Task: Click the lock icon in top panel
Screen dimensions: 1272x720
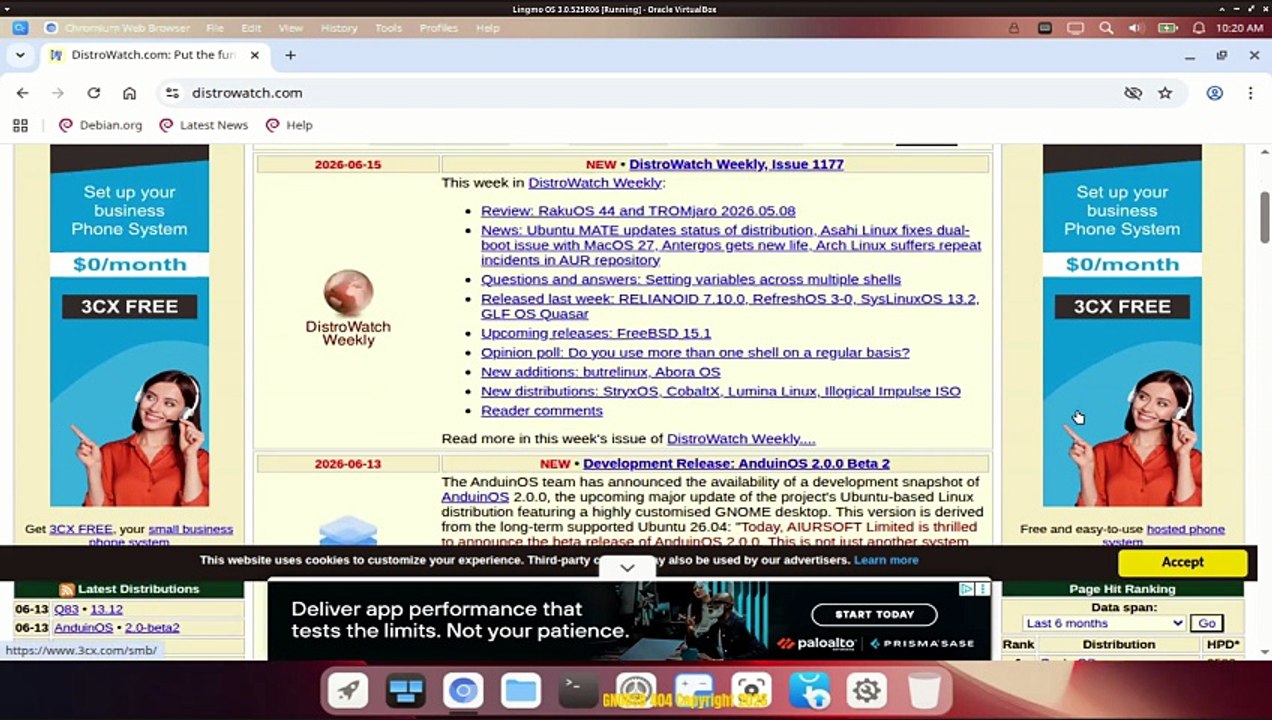Action: [1014, 28]
